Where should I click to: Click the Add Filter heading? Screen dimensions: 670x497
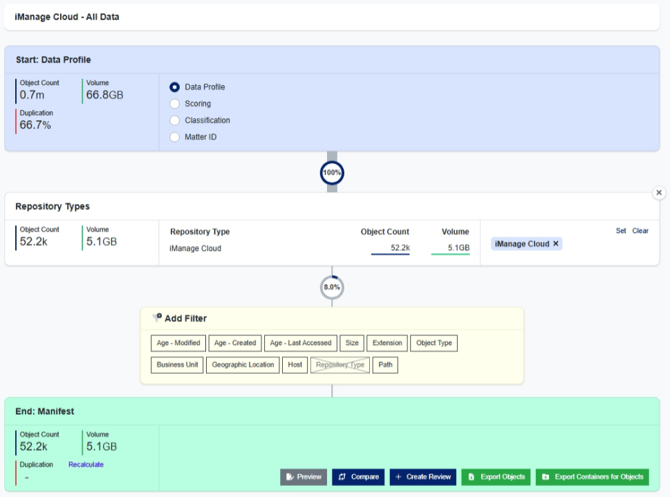tap(185, 318)
